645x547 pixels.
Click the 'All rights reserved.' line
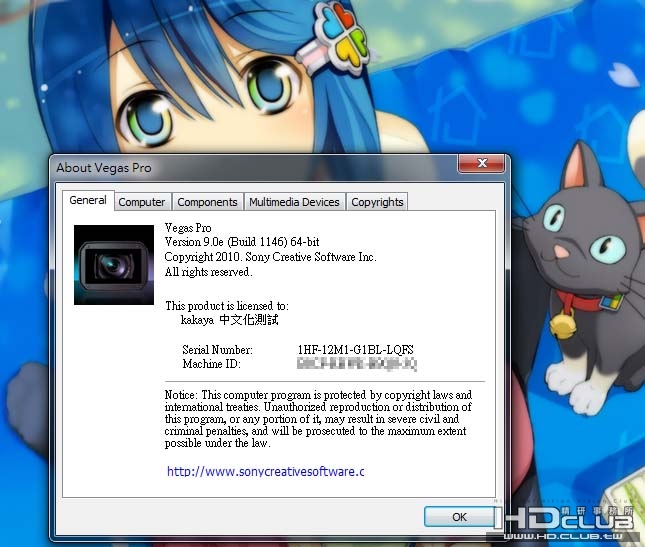click(209, 272)
